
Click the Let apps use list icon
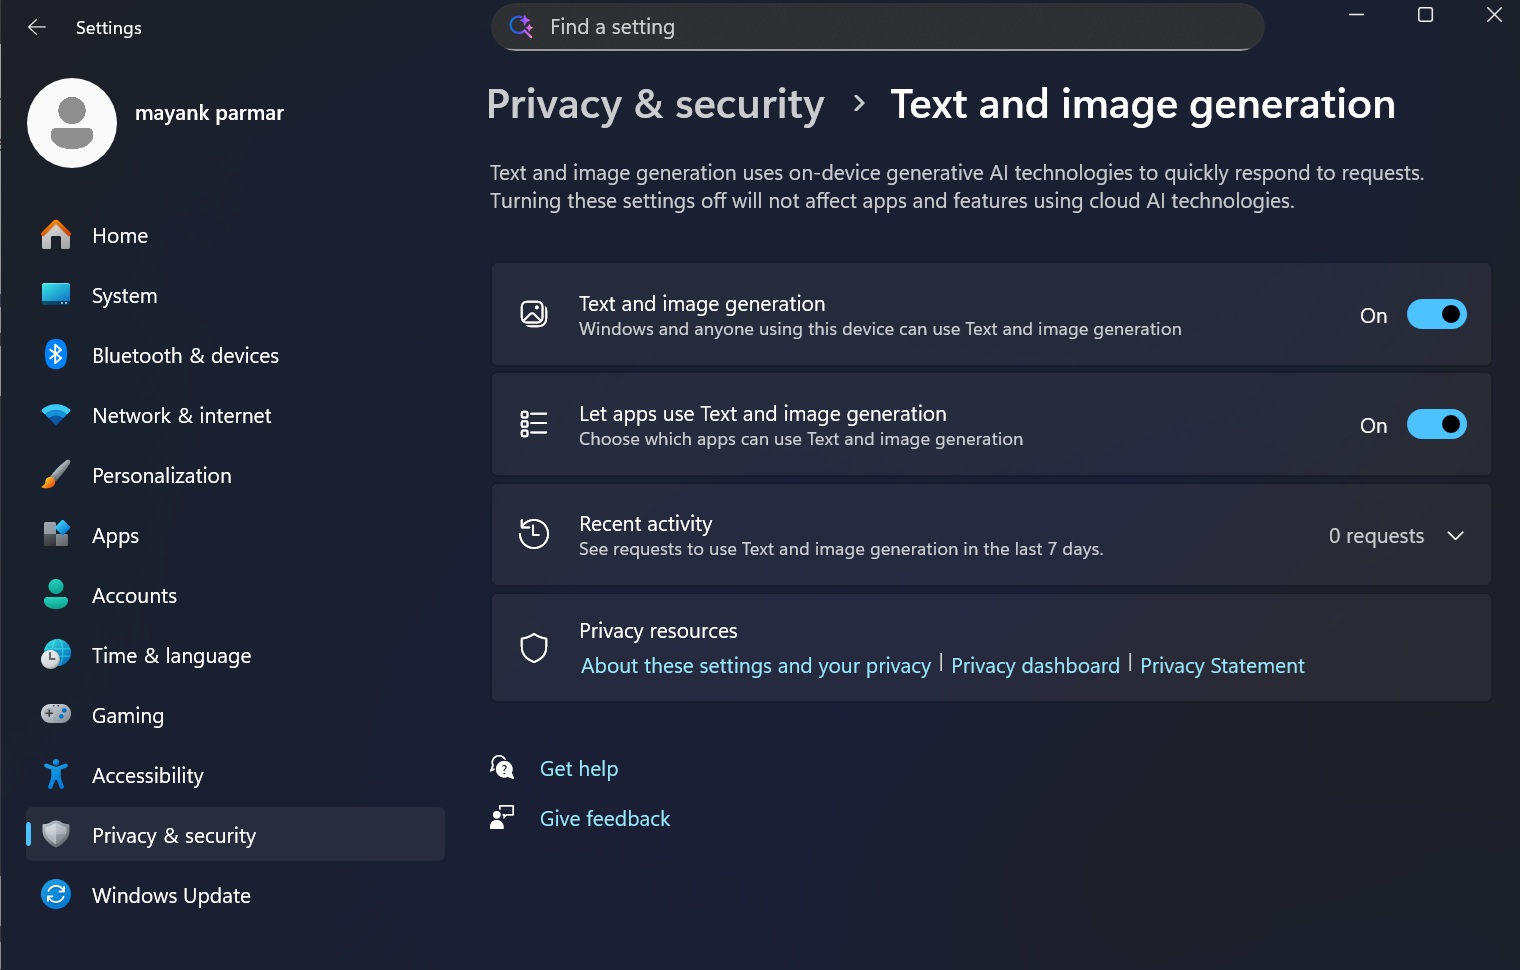coord(534,424)
